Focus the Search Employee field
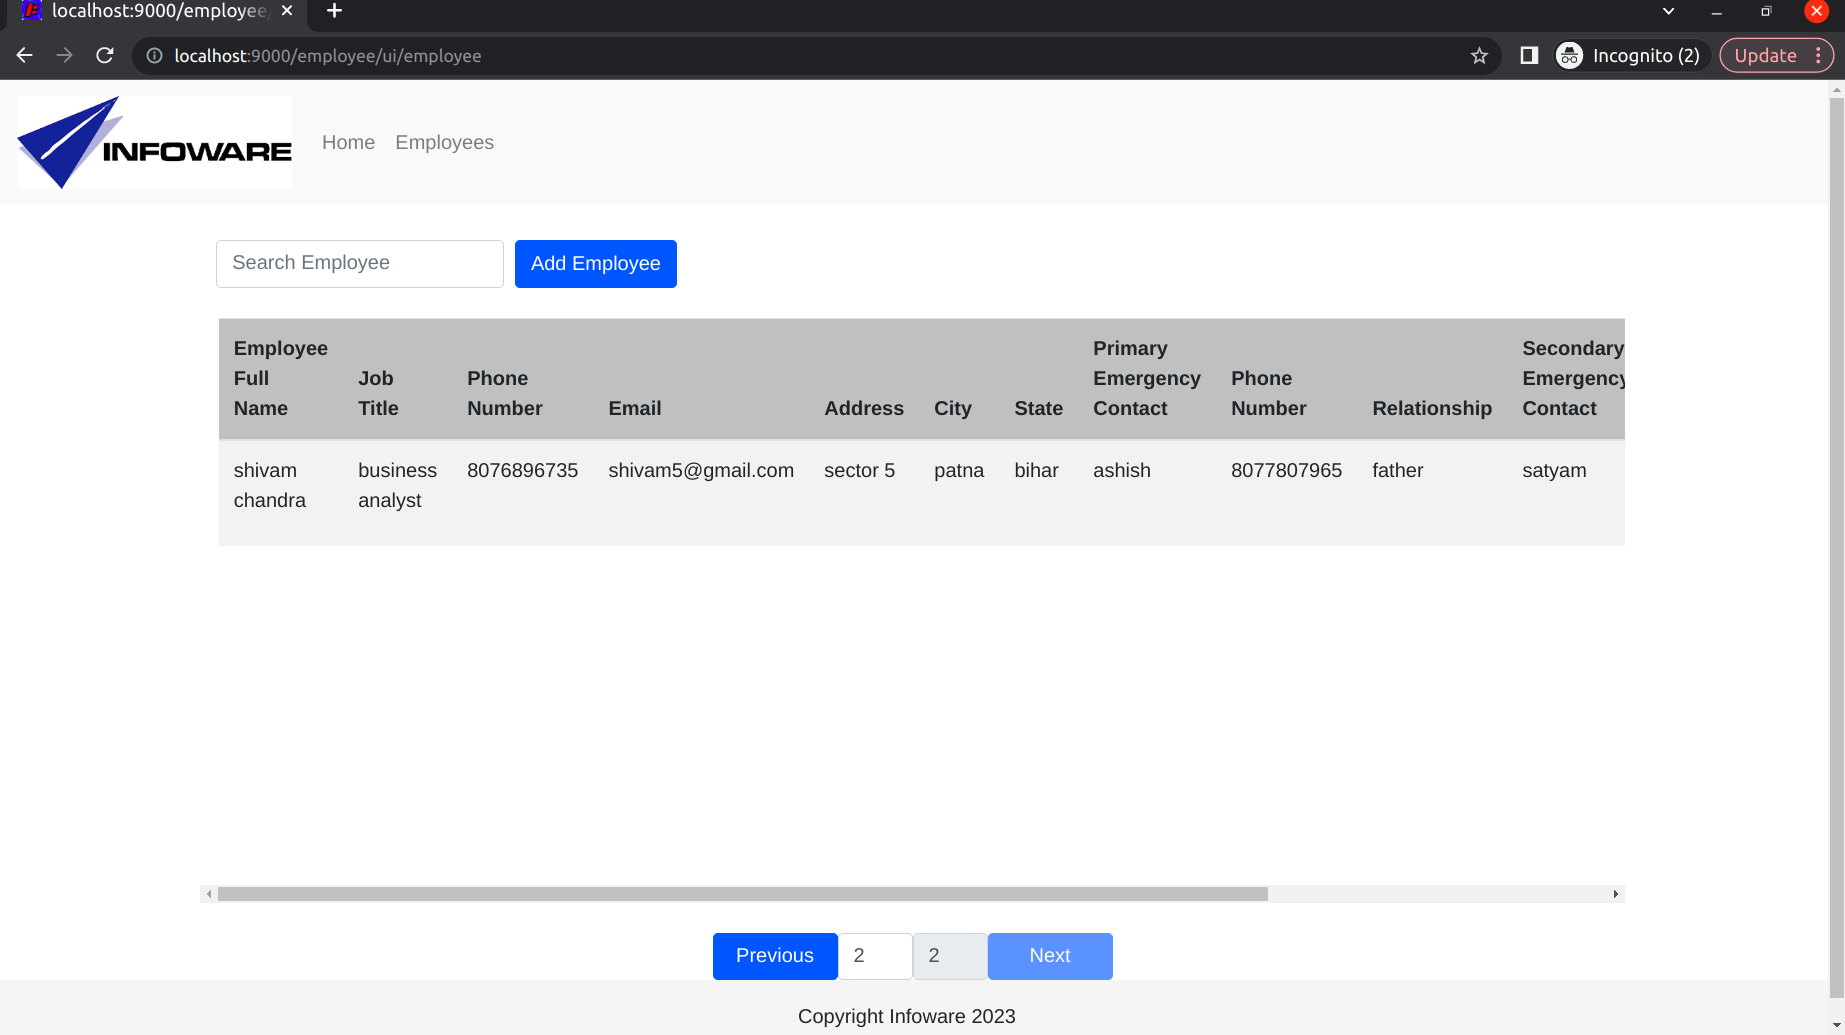Screen dimensions: 1845x1035 coord(360,263)
